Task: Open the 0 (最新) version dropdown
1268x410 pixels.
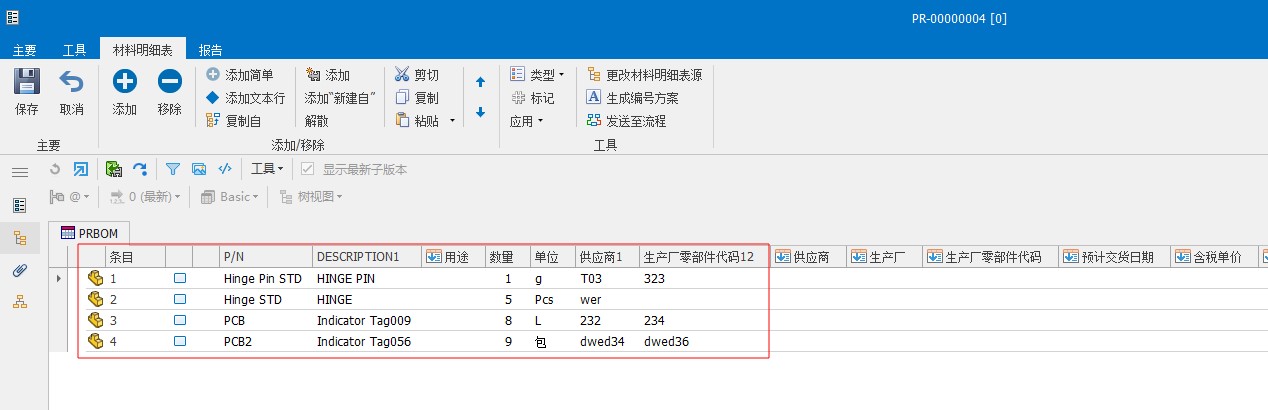Action: pos(146,197)
